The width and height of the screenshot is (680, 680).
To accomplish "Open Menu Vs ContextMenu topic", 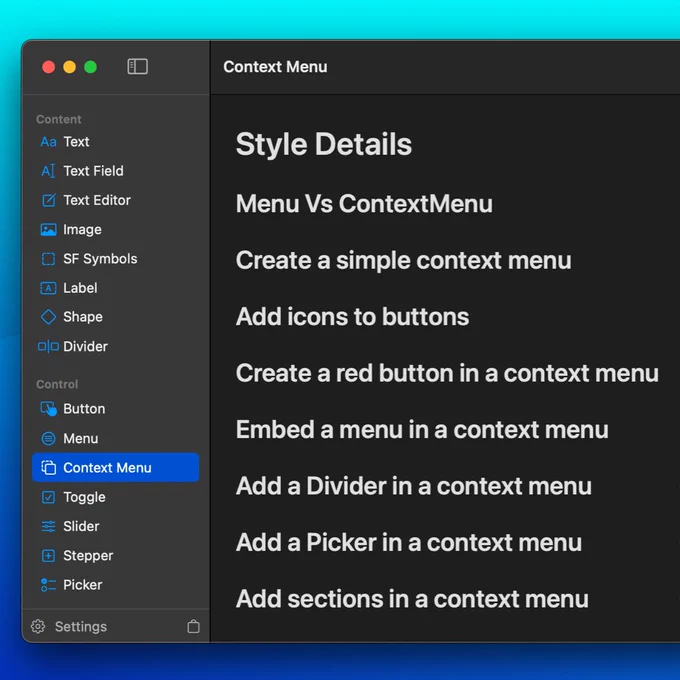I will 364,203.
